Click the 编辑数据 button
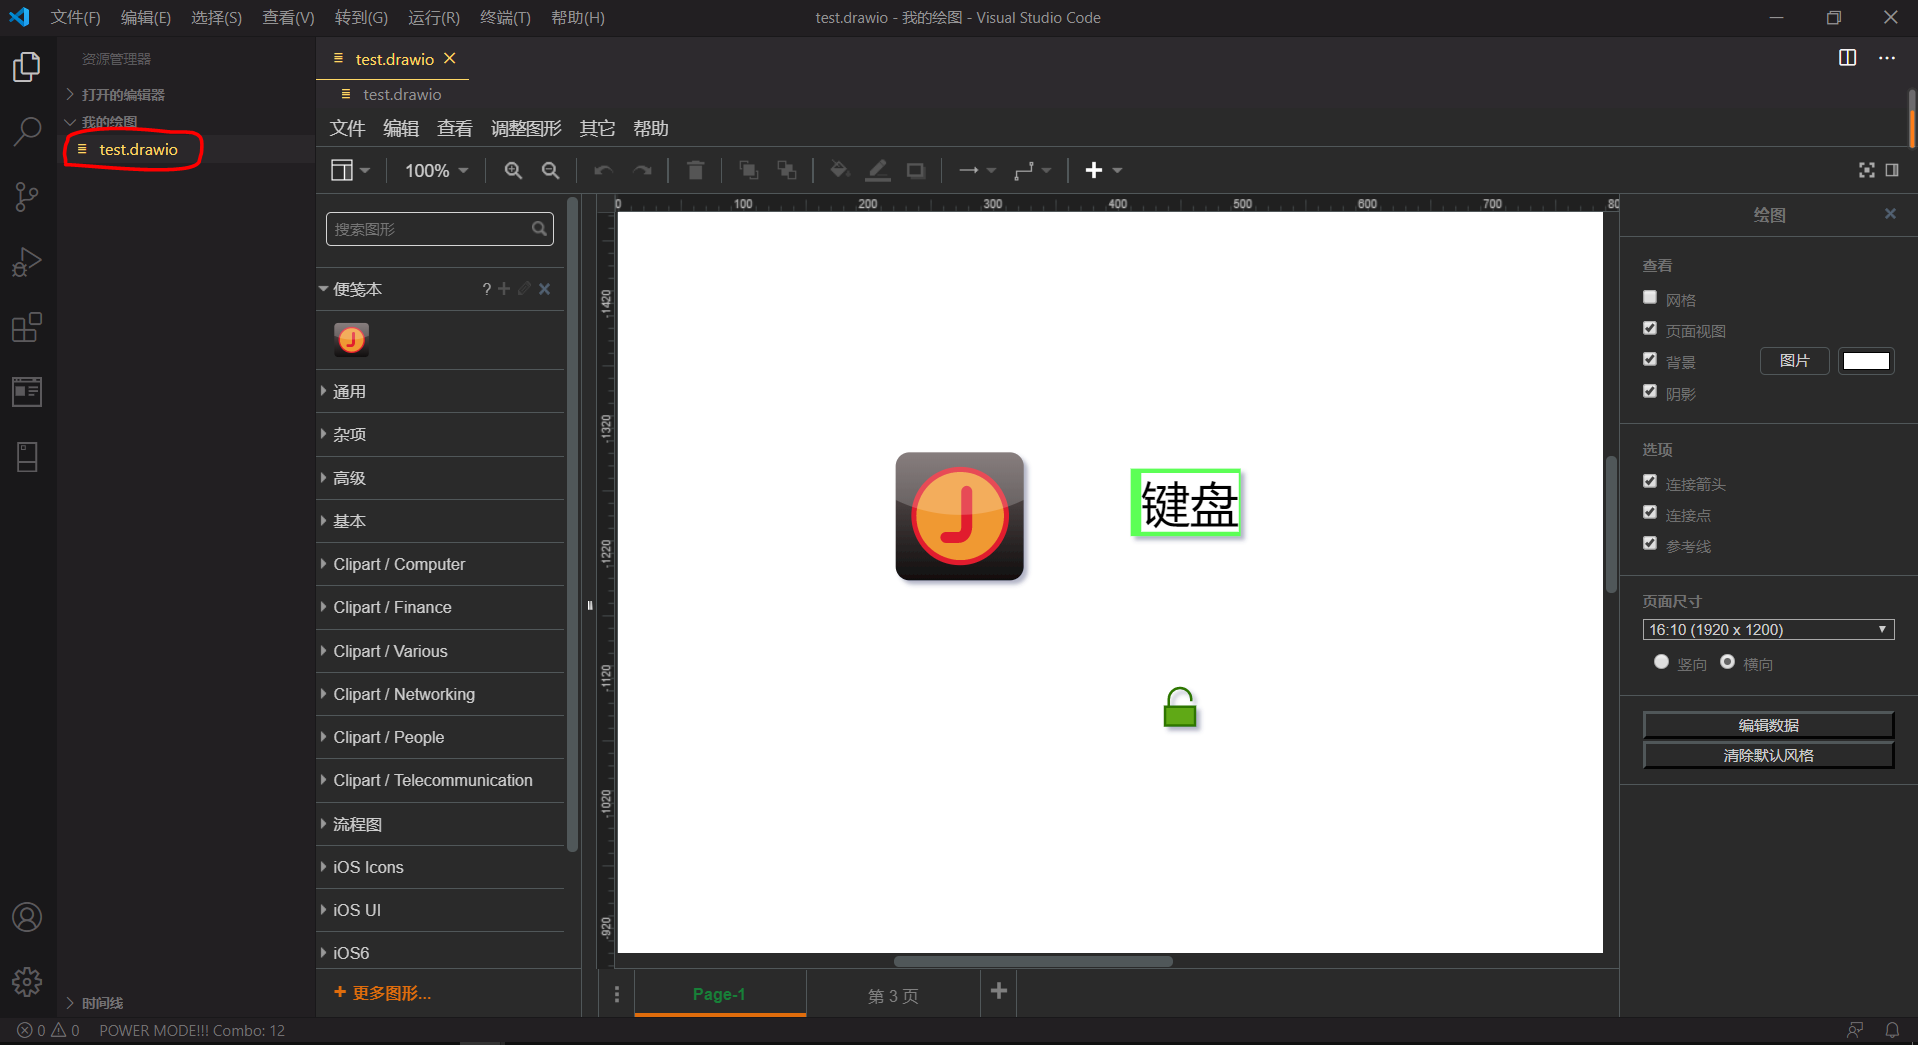 coord(1768,725)
